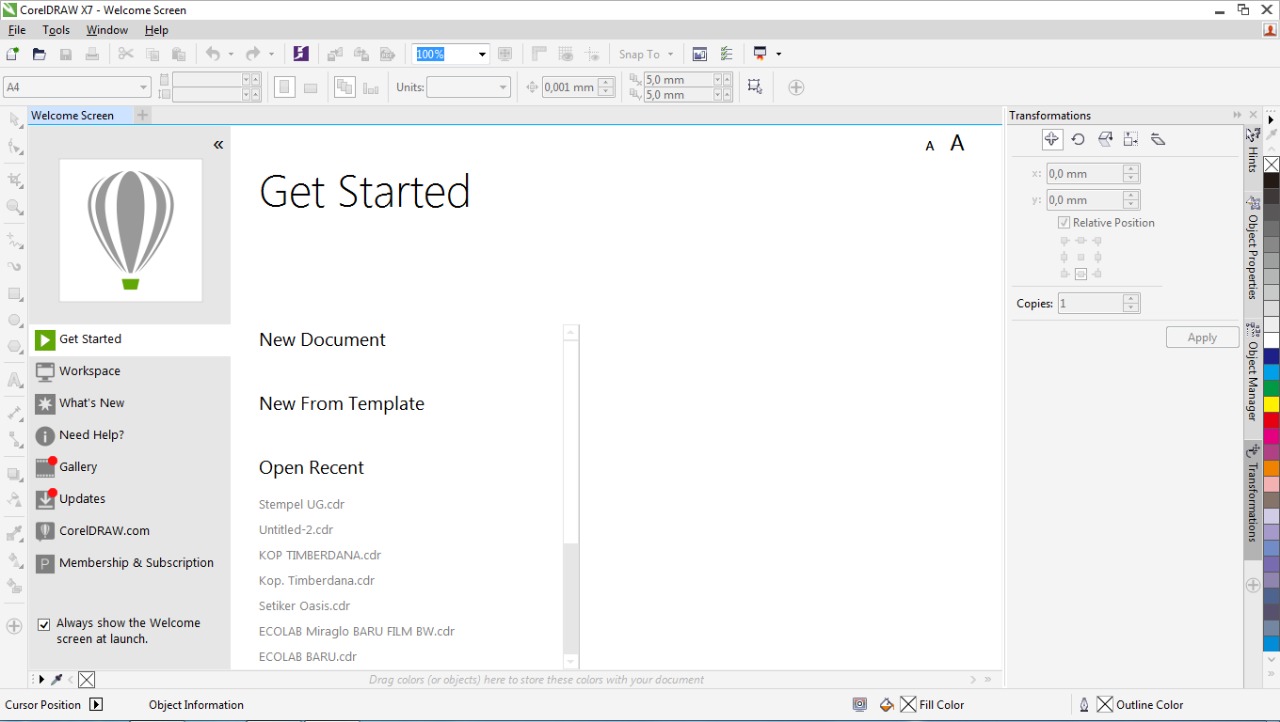Click the quick customize plus in Transformations strip
Screen dimensions: 1280x722
tap(1252, 585)
